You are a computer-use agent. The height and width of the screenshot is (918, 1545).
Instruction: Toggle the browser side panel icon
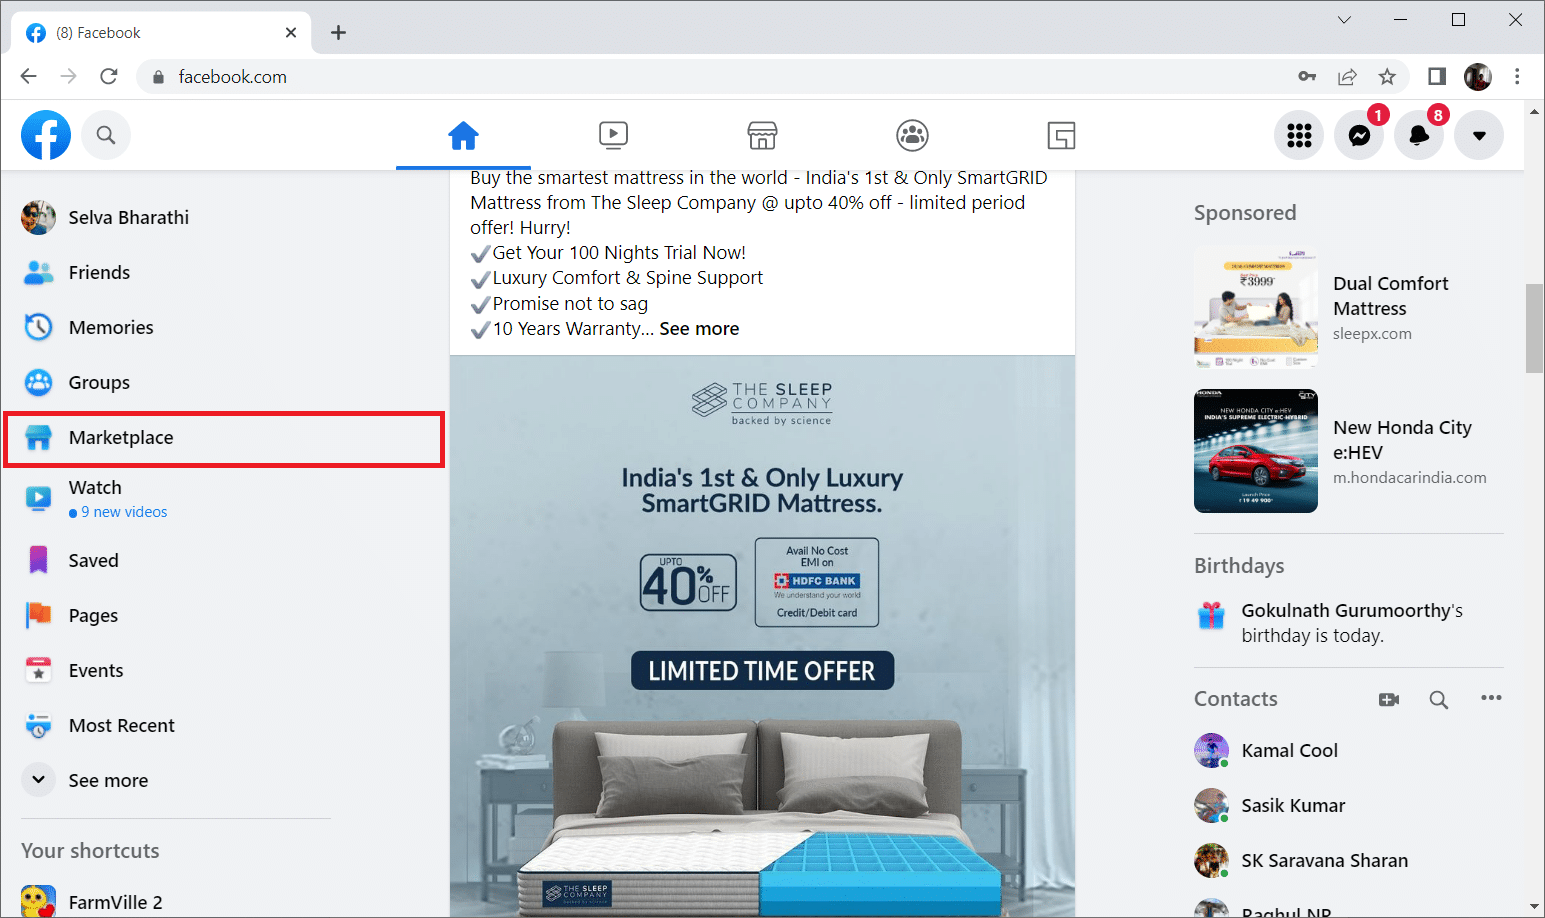point(1437,77)
